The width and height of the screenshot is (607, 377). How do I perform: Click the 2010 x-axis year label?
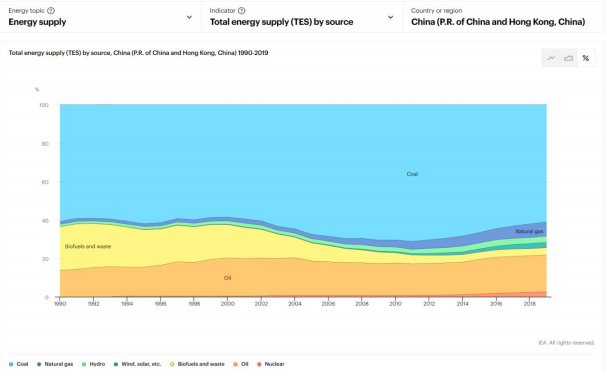tap(395, 304)
